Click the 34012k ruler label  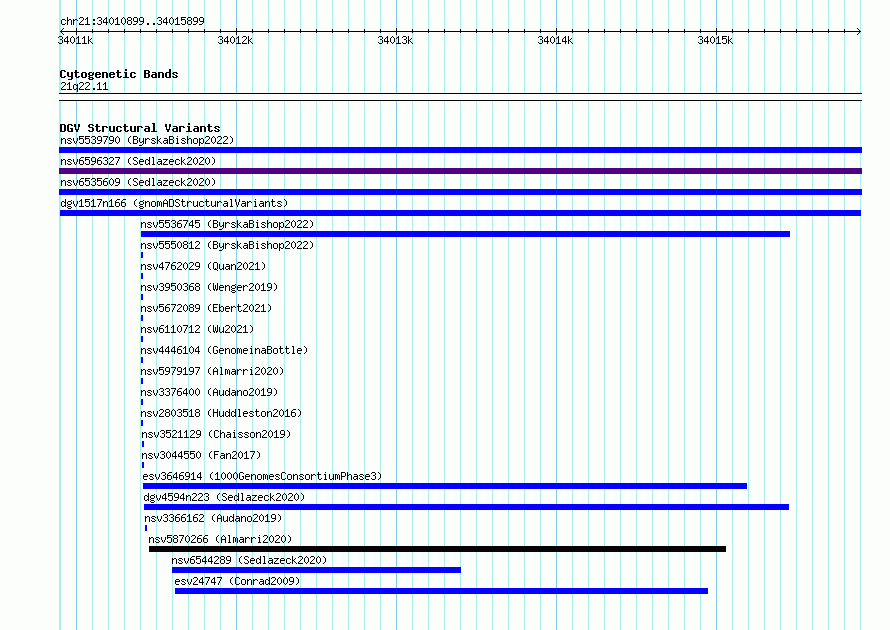click(x=236, y=40)
